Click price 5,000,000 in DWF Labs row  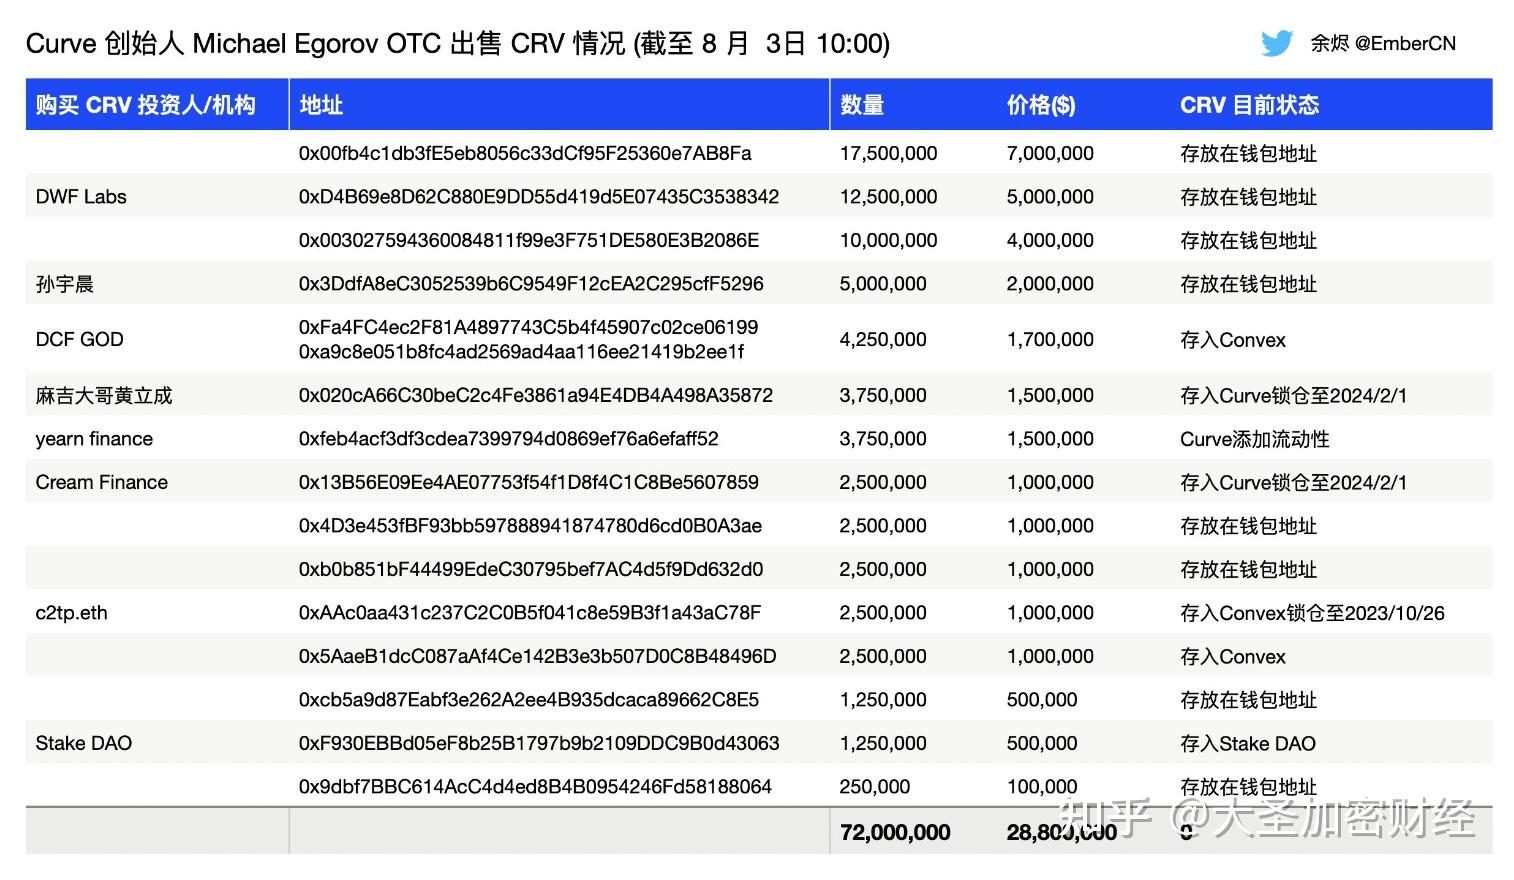[1050, 197]
